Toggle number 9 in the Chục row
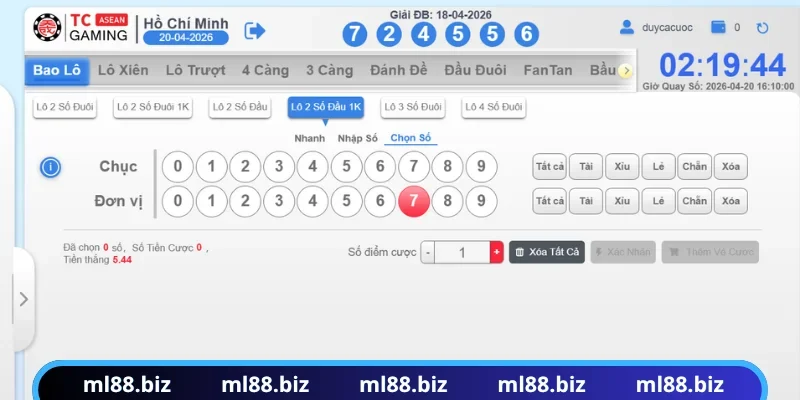800x400 pixels. coord(481,167)
